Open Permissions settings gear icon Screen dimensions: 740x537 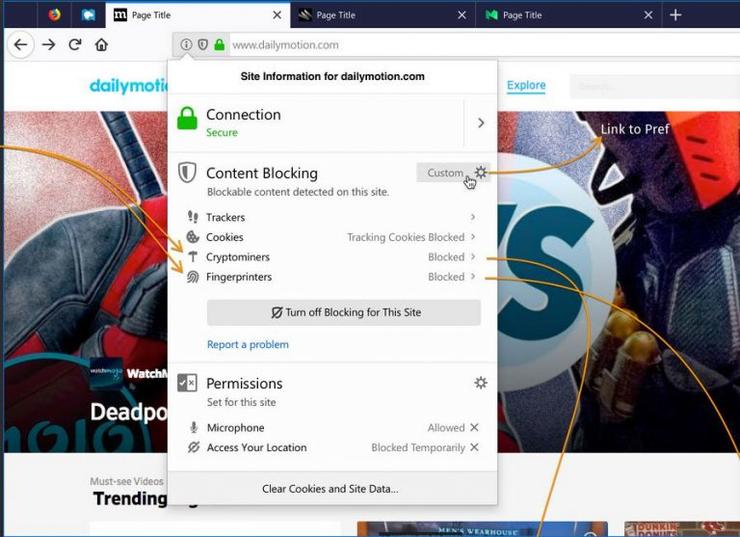[481, 383]
